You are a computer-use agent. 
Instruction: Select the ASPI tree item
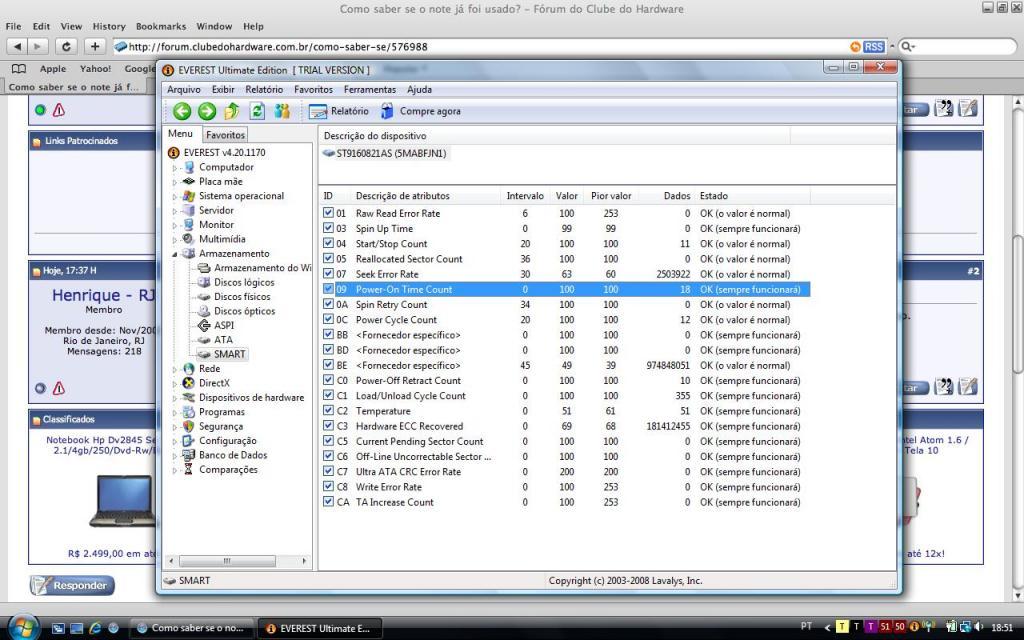pos(224,325)
